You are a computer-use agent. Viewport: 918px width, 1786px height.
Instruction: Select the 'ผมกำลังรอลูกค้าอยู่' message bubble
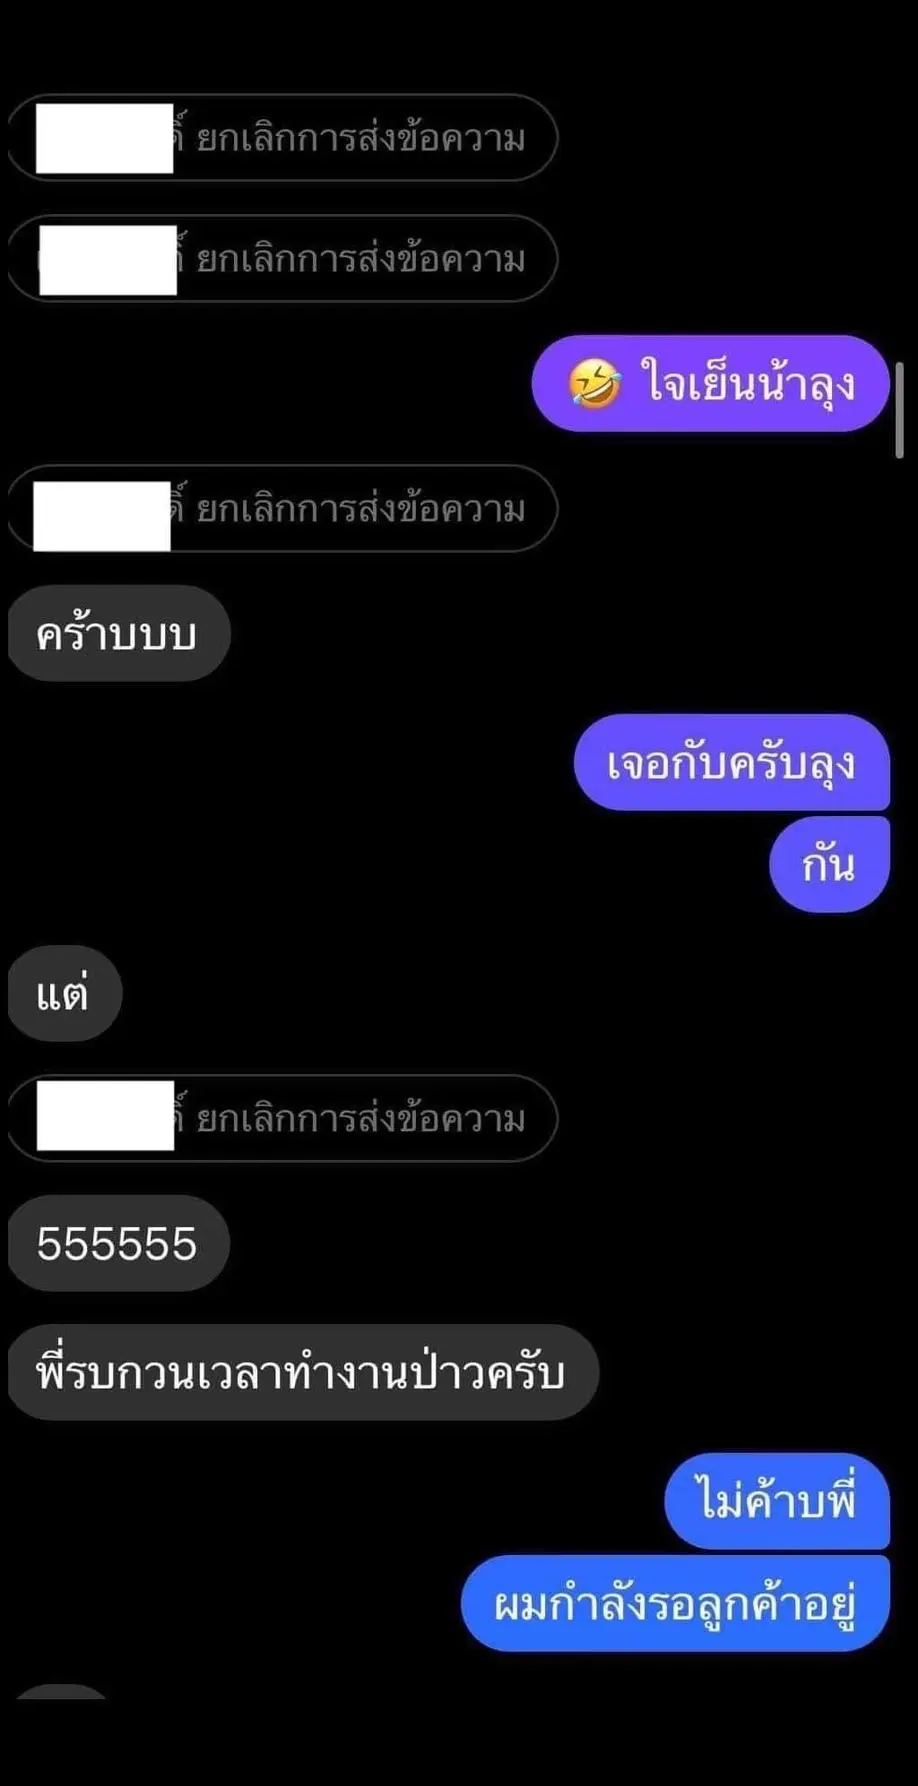coord(675,1603)
